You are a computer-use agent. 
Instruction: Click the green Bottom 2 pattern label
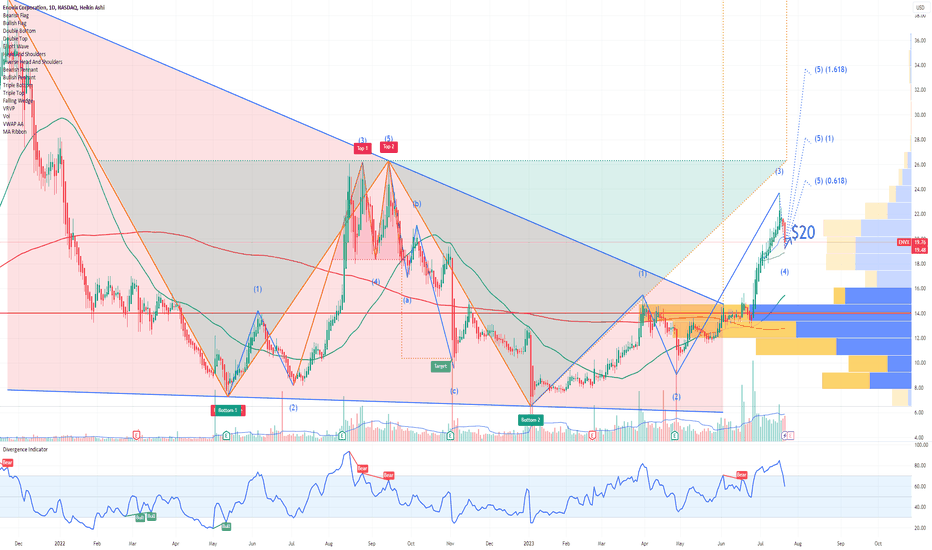(530, 420)
